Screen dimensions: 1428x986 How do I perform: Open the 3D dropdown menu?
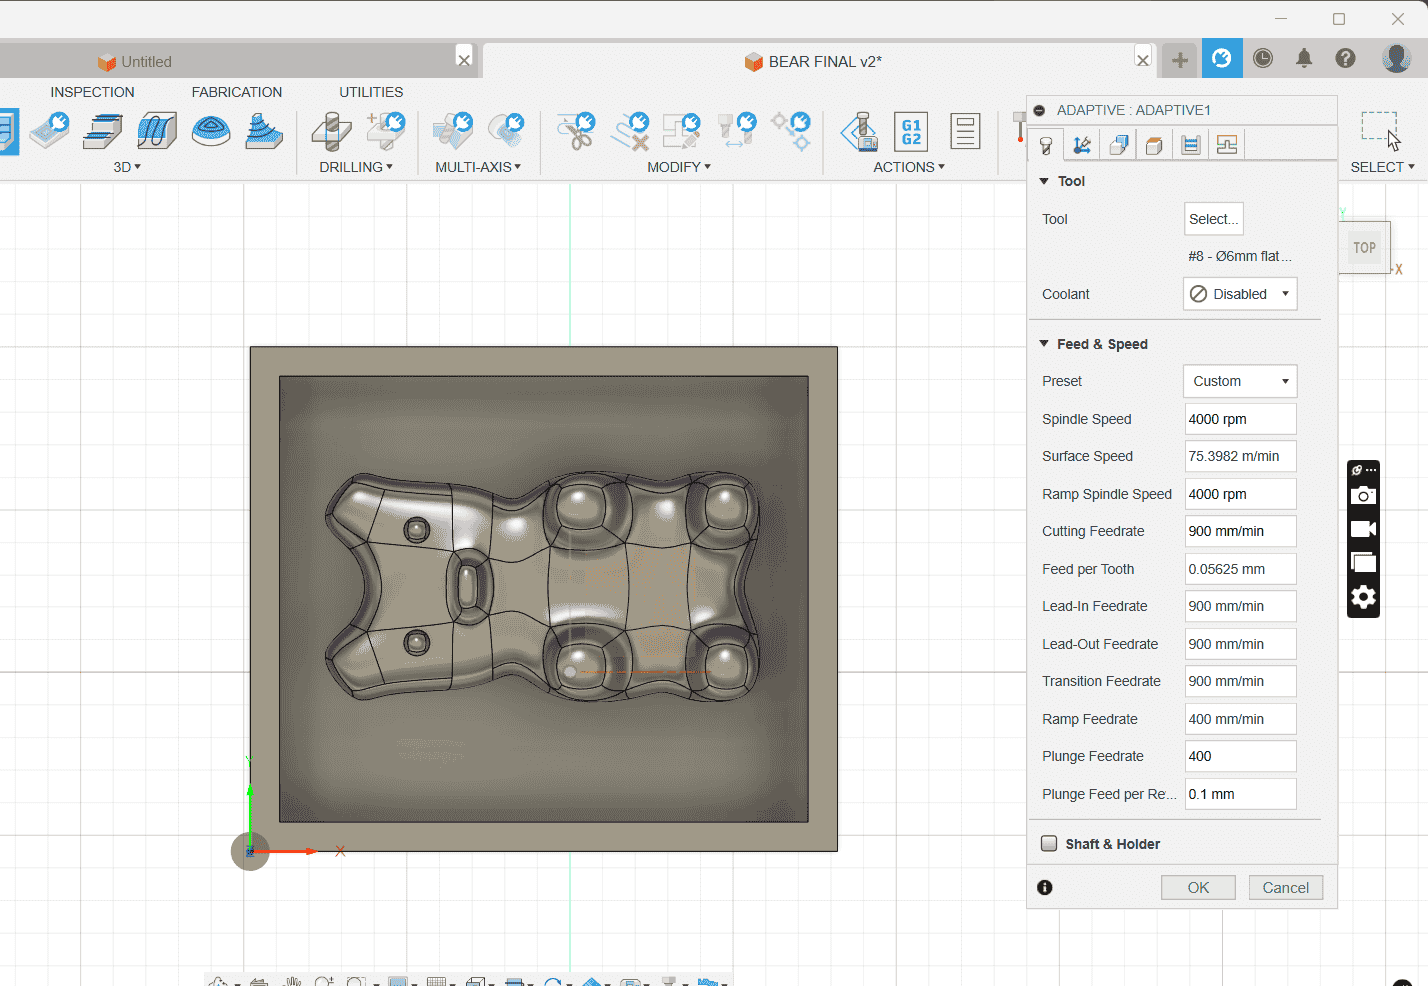tap(127, 167)
